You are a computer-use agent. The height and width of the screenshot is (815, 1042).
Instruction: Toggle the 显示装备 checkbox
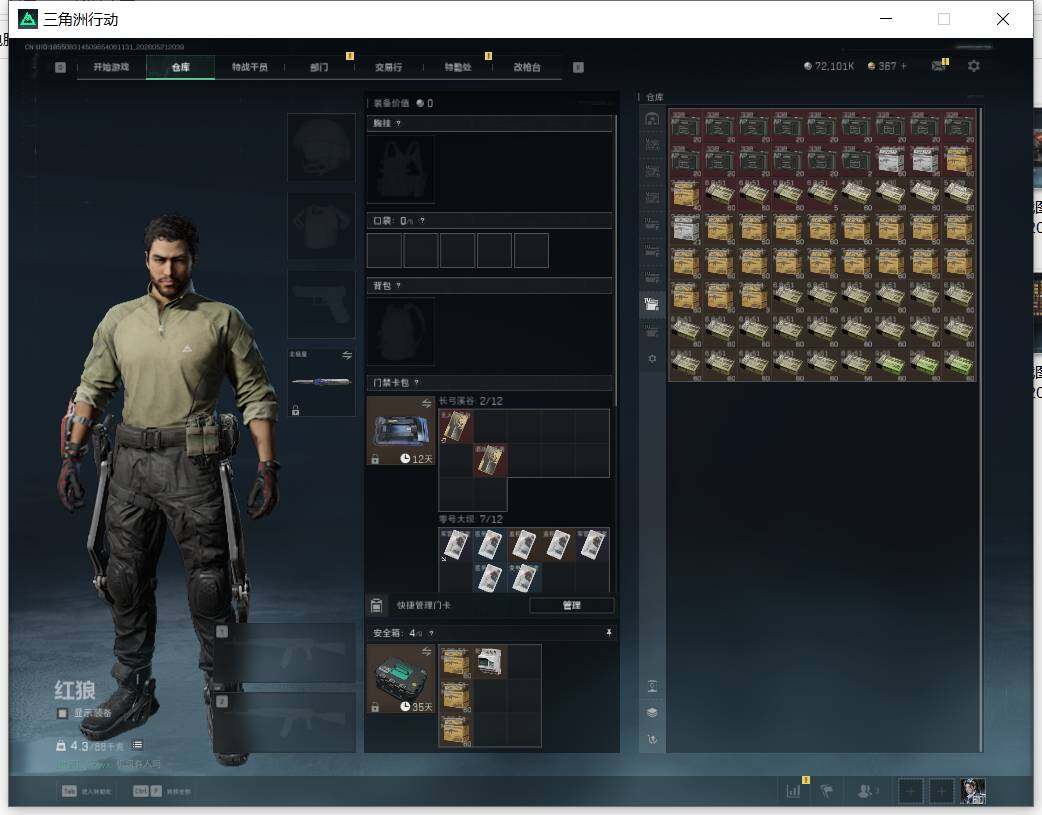click(62, 713)
